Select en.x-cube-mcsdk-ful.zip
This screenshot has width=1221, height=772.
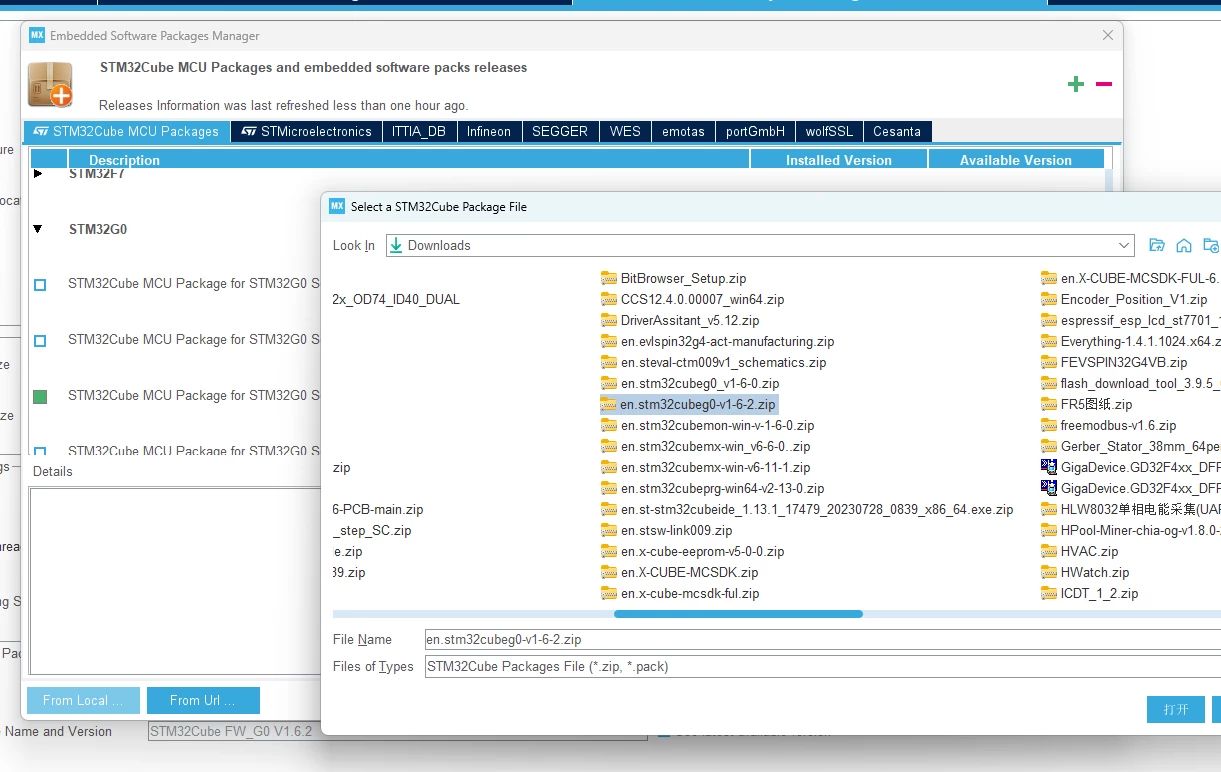point(680,593)
